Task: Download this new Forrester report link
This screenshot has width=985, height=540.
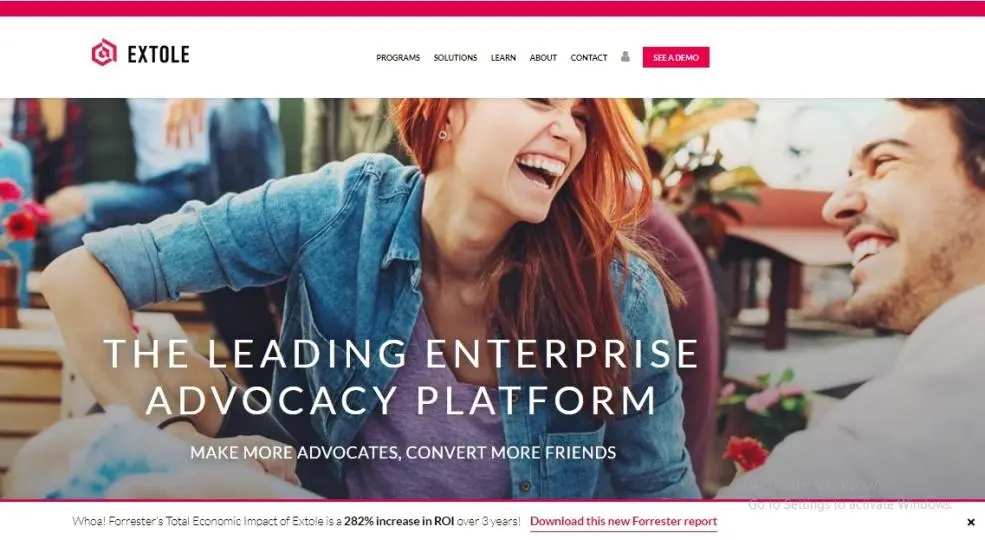Action: 623,521
